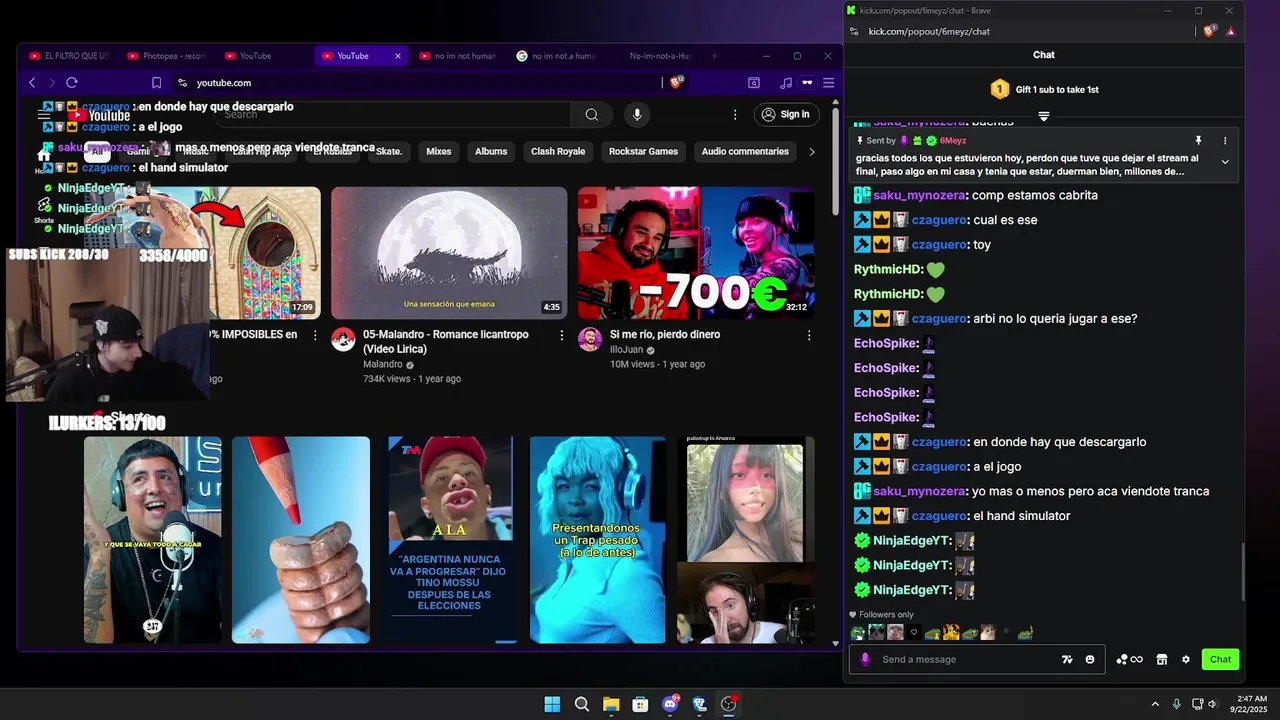Close the active YouTube tab
This screenshot has height=720, width=1280.
(398, 56)
